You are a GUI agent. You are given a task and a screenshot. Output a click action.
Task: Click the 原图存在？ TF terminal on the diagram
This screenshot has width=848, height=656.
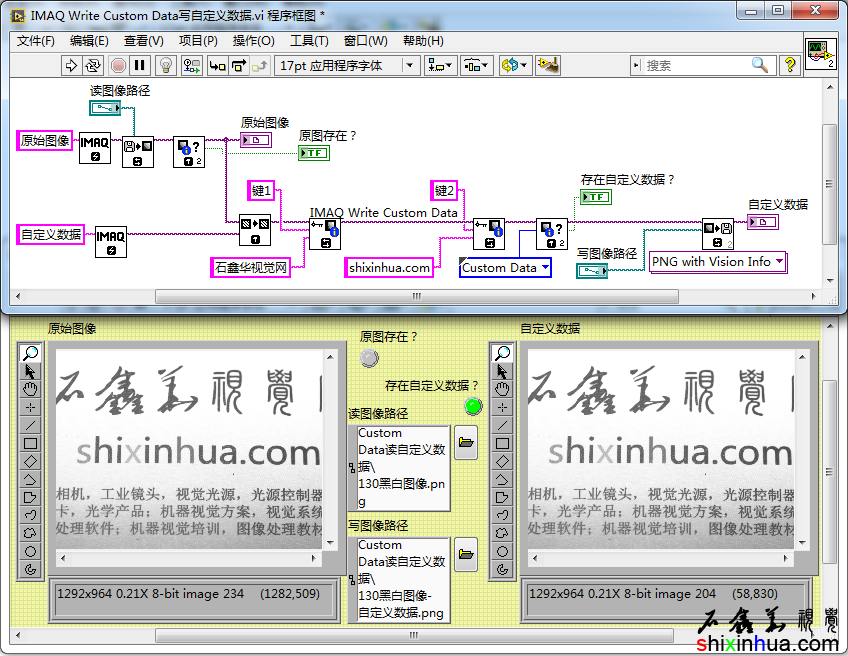pos(314,153)
